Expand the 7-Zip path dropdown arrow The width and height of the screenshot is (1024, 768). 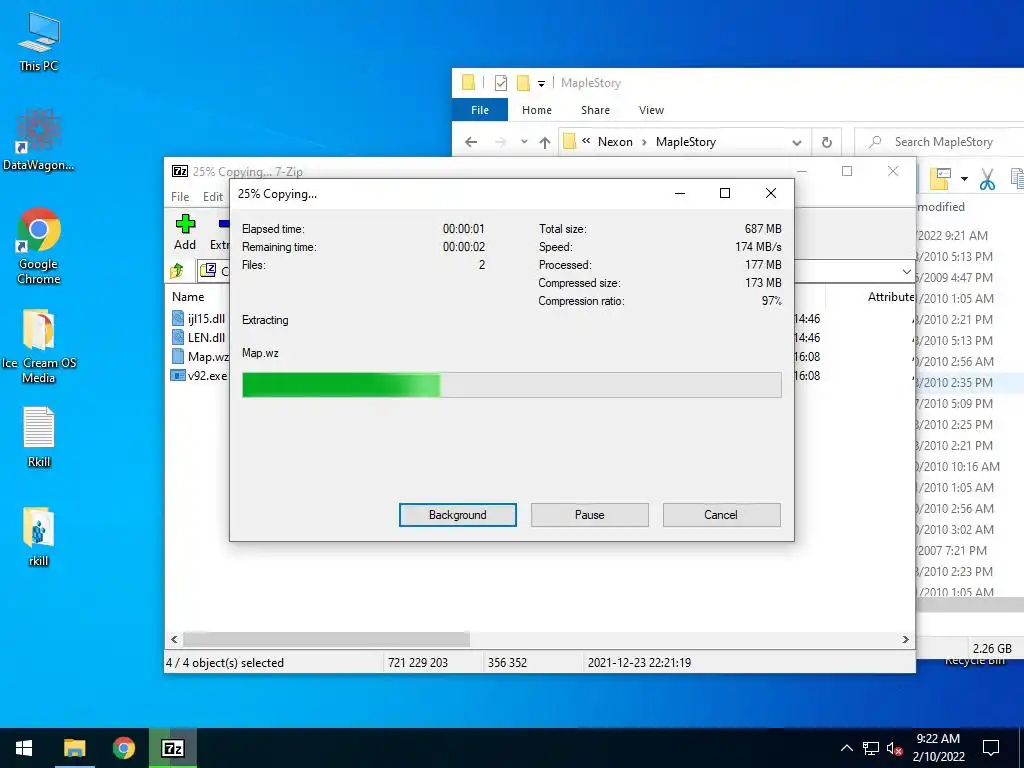[906, 271]
